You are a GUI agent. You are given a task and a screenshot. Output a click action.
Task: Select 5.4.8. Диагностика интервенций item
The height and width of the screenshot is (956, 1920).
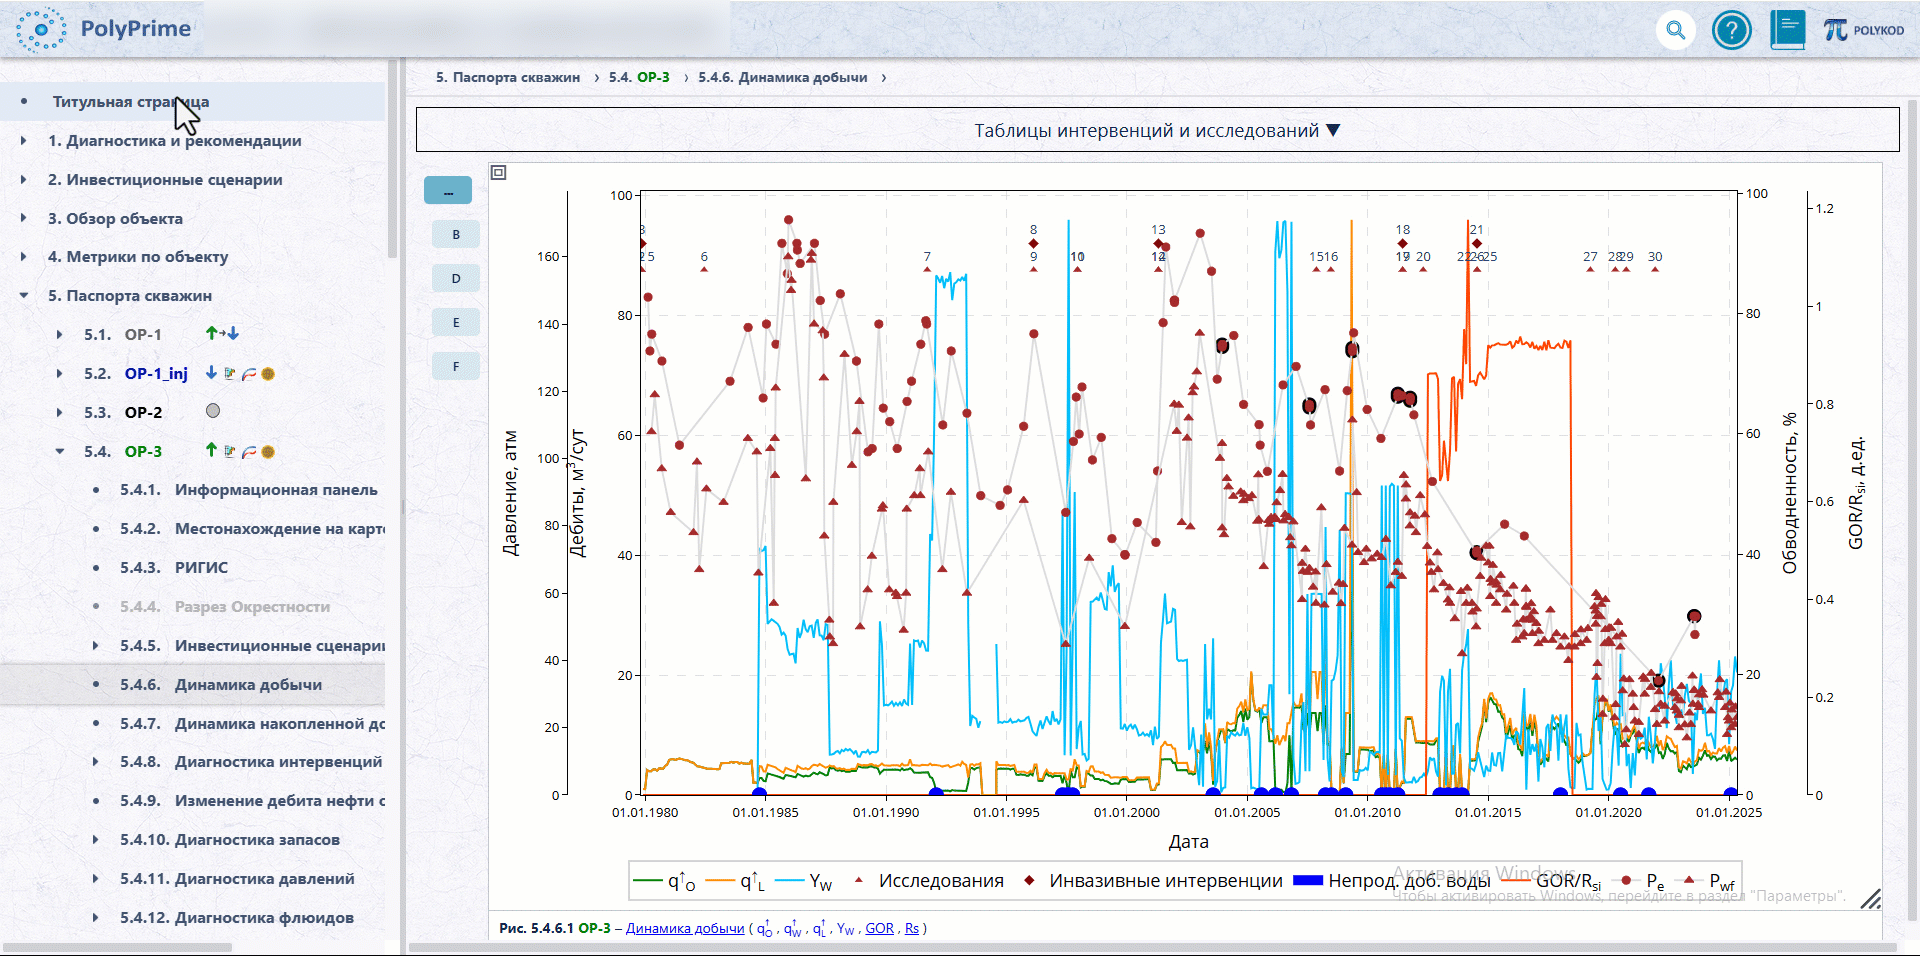251,761
